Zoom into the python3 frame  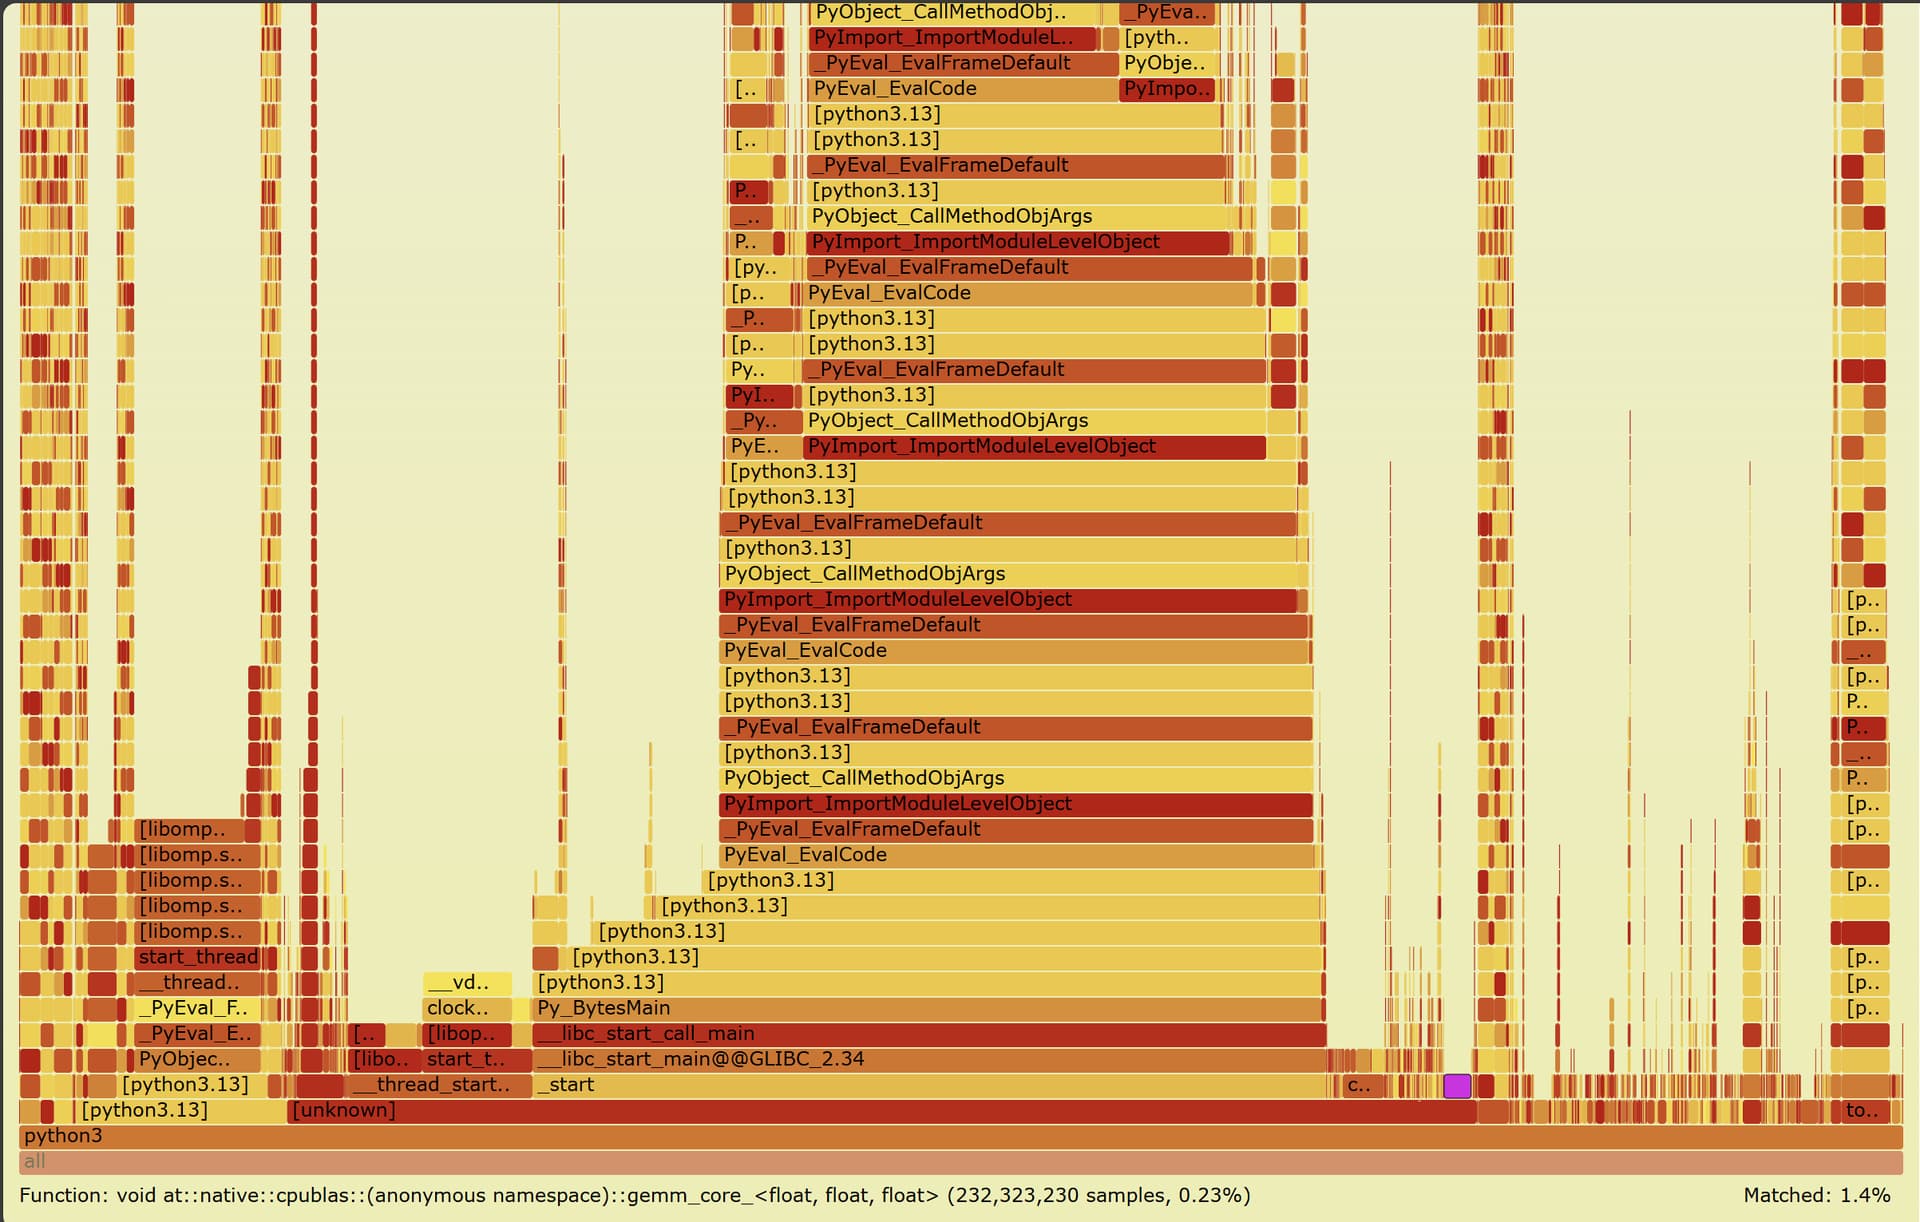point(960,1136)
